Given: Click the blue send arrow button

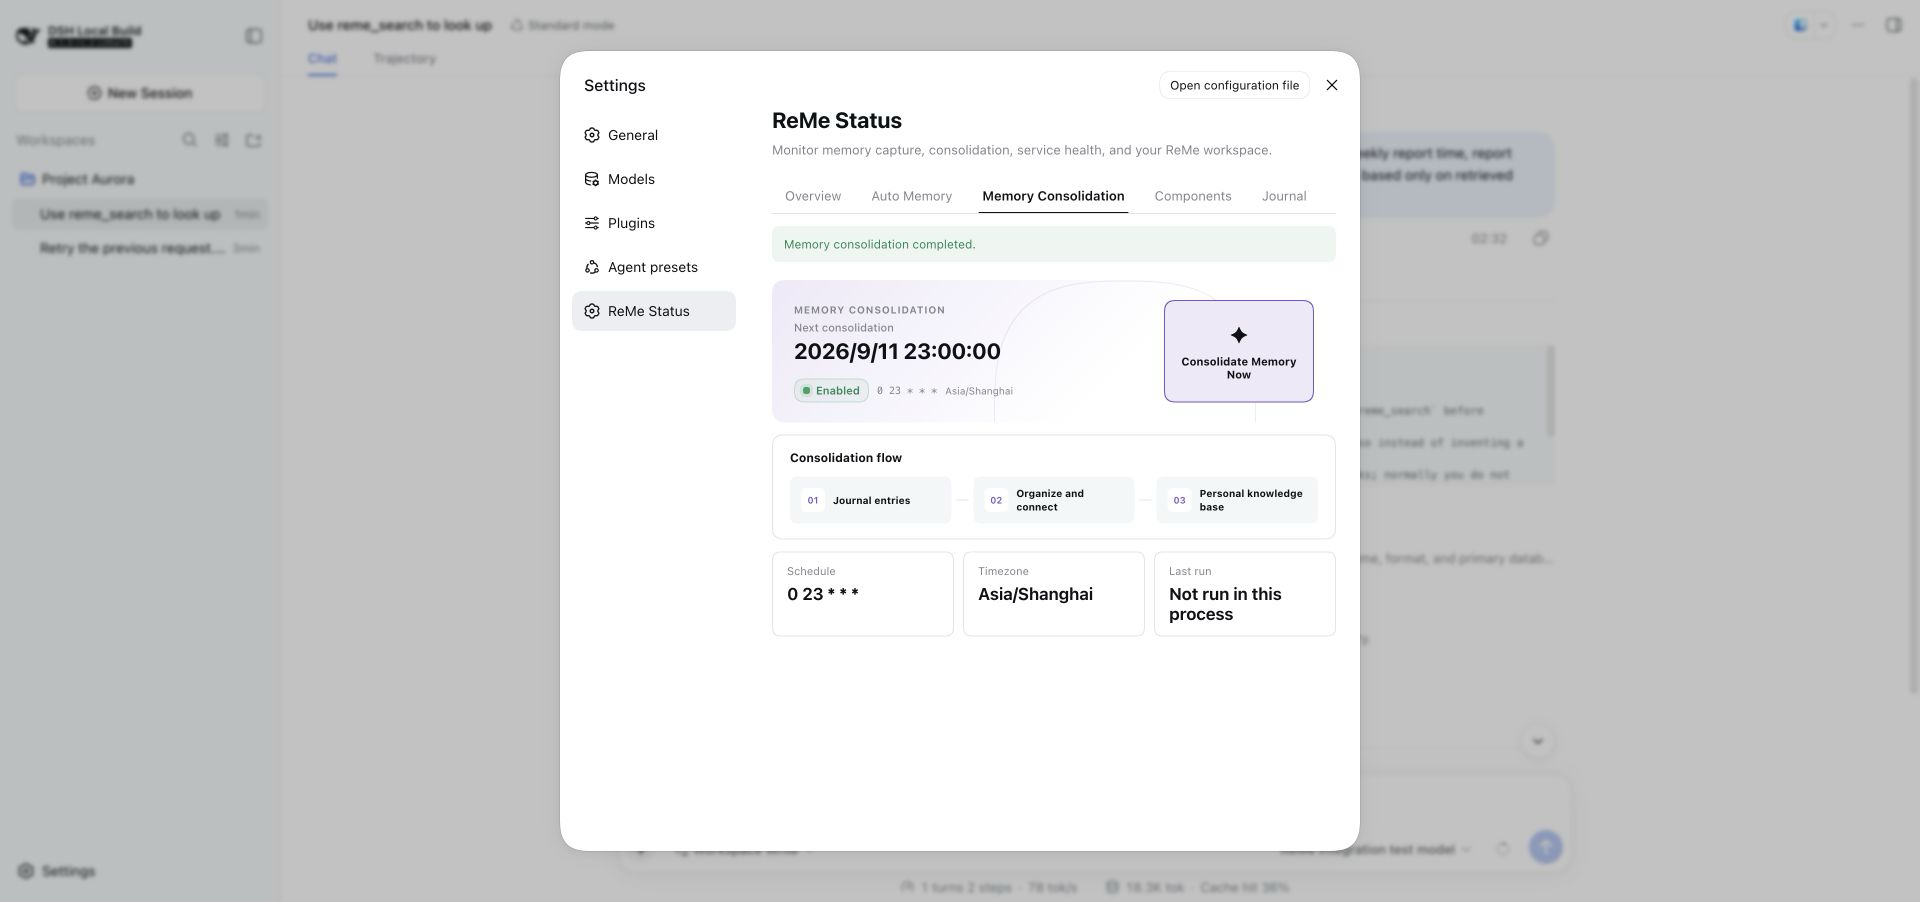Looking at the screenshot, I should [1545, 847].
